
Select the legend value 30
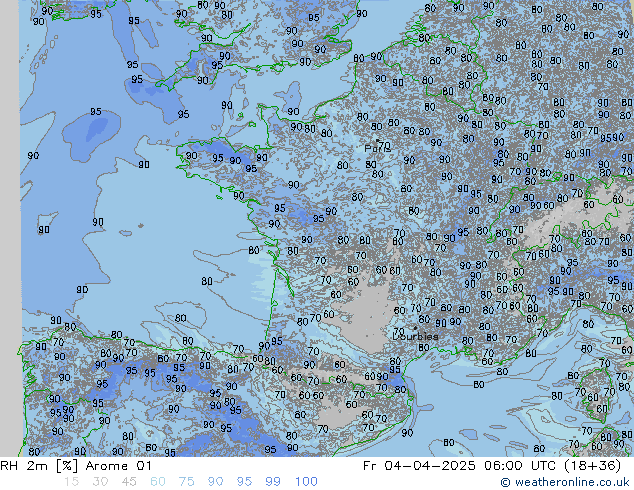tap(100, 482)
